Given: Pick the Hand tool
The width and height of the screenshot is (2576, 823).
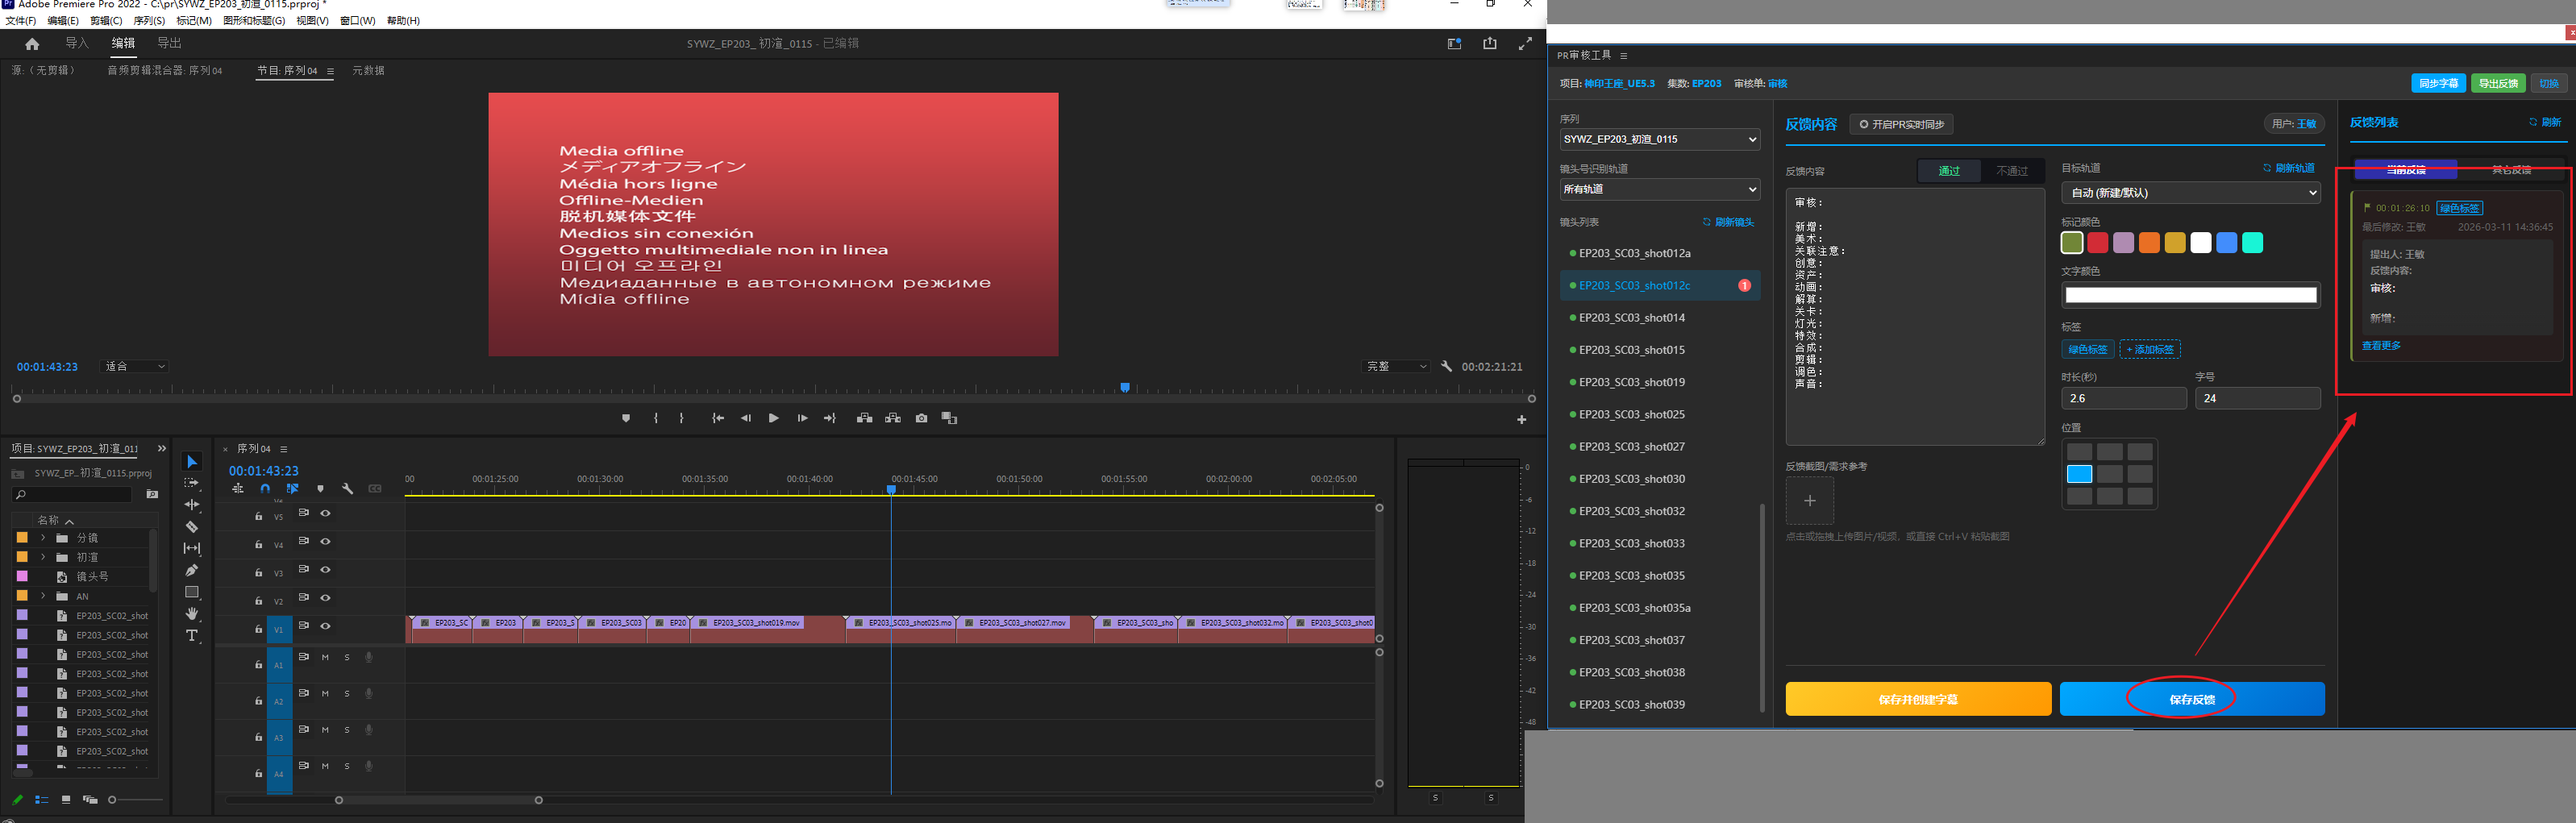Looking at the screenshot, I should point(192,614).
